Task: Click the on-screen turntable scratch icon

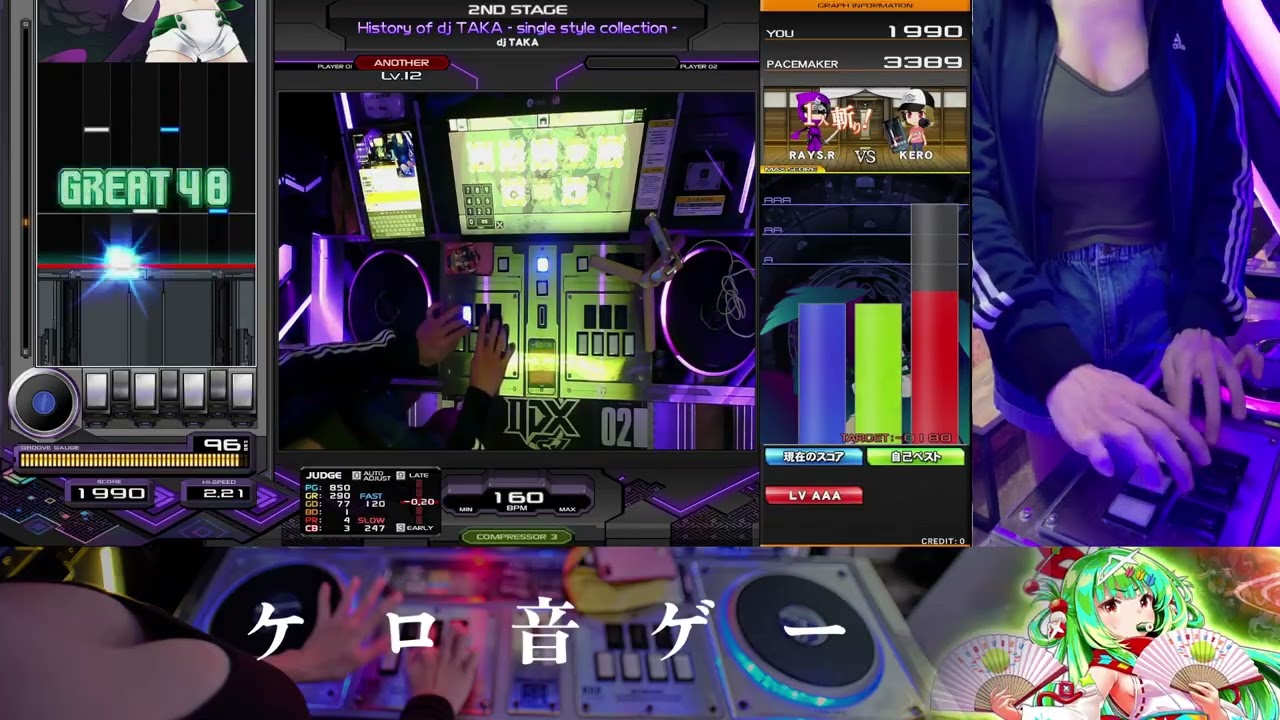Action: pos(43,402)
